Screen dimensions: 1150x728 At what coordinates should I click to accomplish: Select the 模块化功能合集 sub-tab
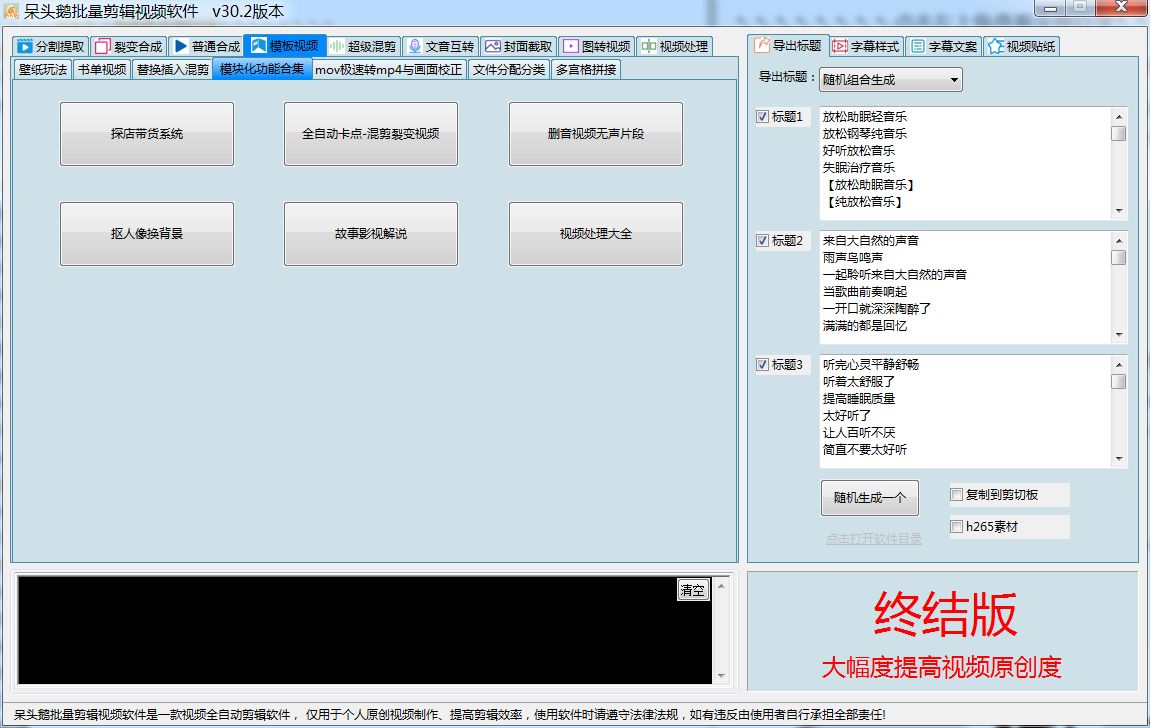pos(262,69)
